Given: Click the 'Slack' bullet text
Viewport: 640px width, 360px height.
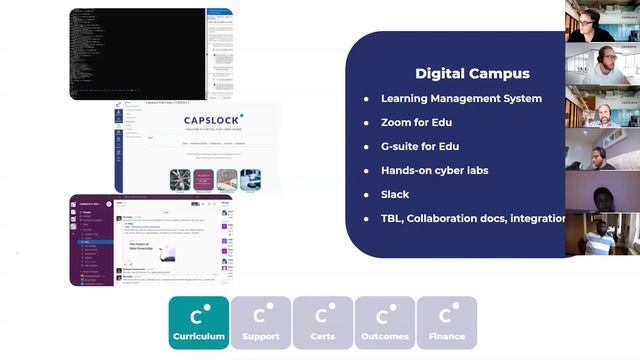Looking at the screenshot, I should pyautogui.click(x=395, y=195).
